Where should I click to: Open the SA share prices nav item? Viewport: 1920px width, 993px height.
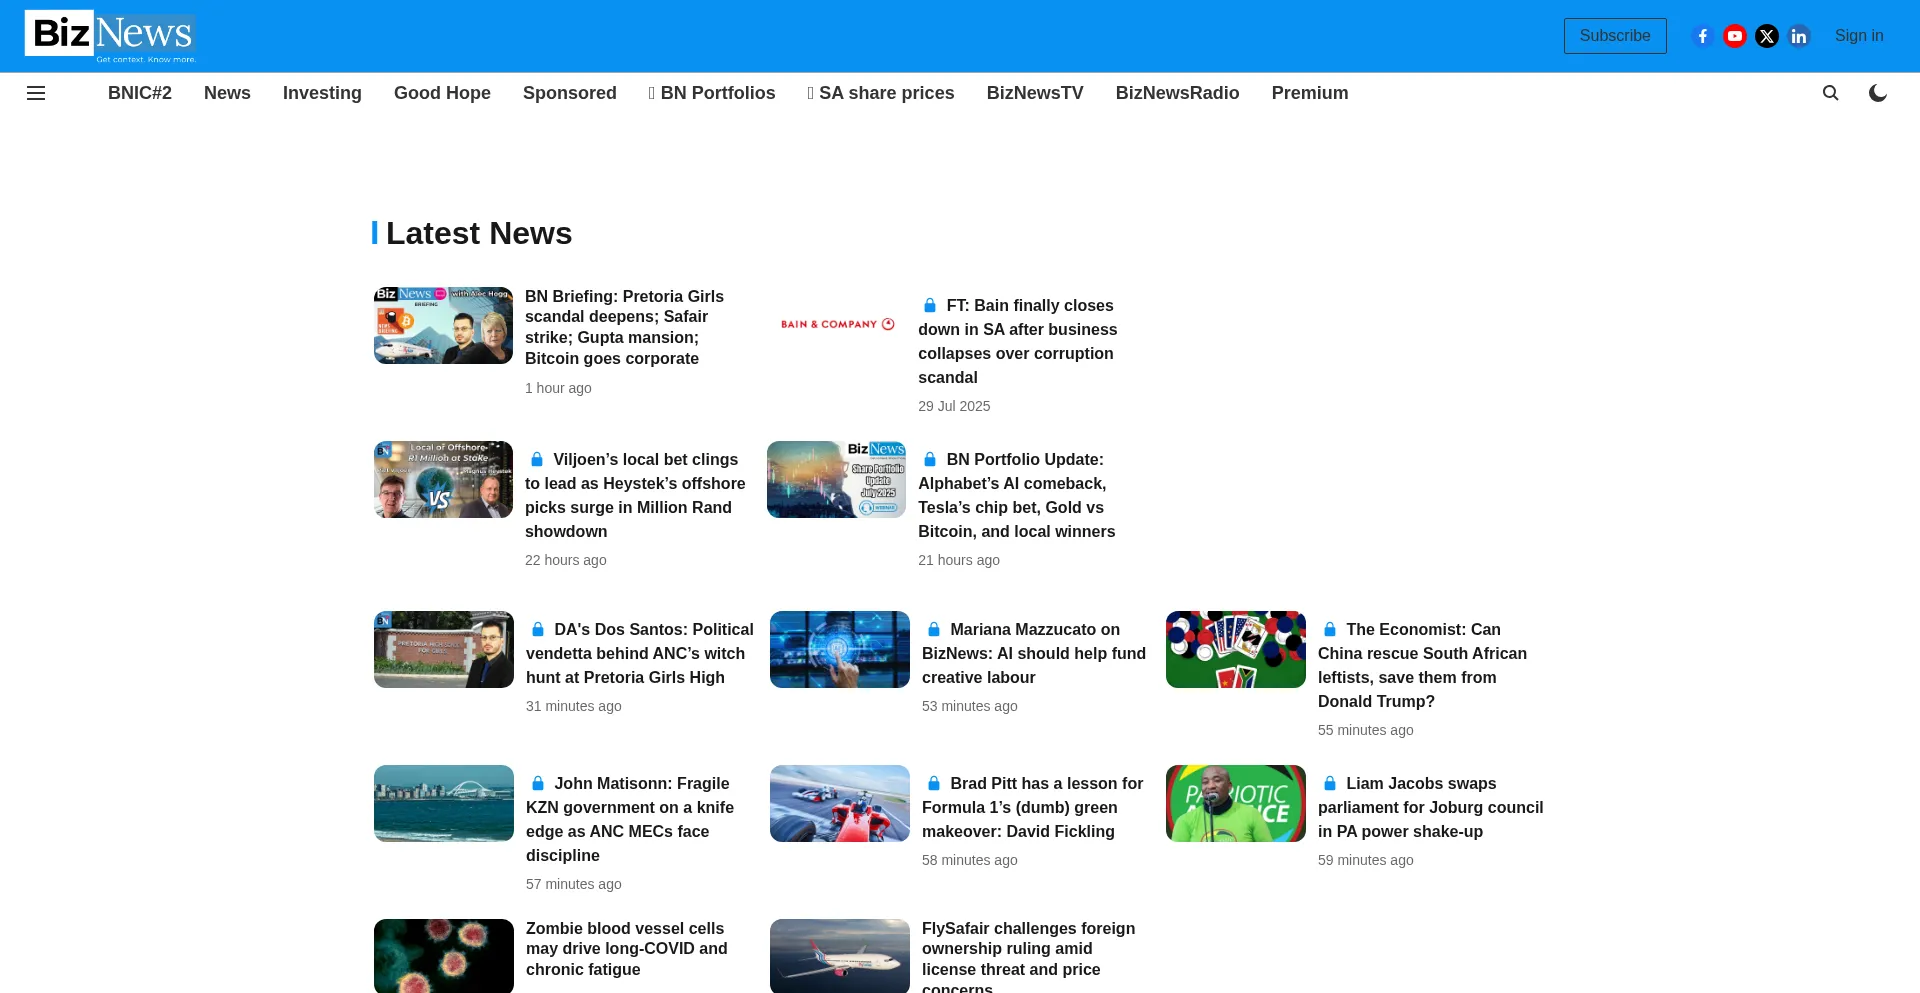click(x=881, y=93)
